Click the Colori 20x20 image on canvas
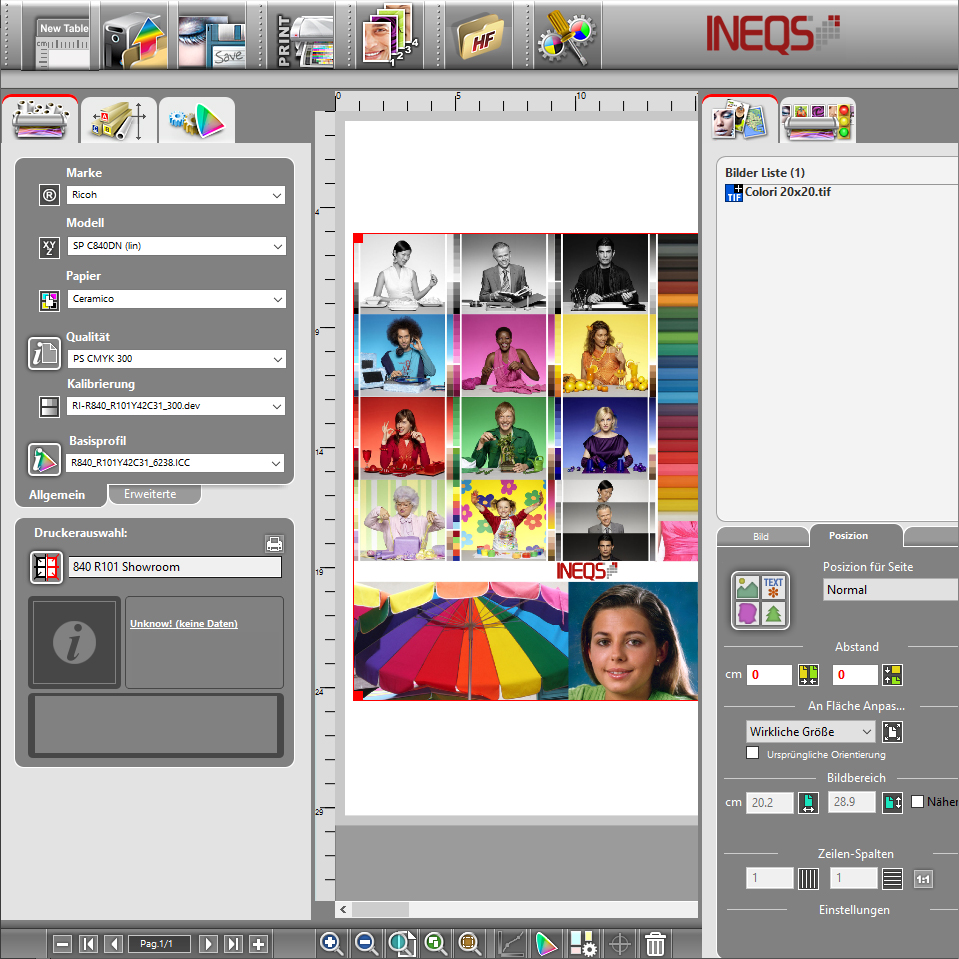 point(525,467)
